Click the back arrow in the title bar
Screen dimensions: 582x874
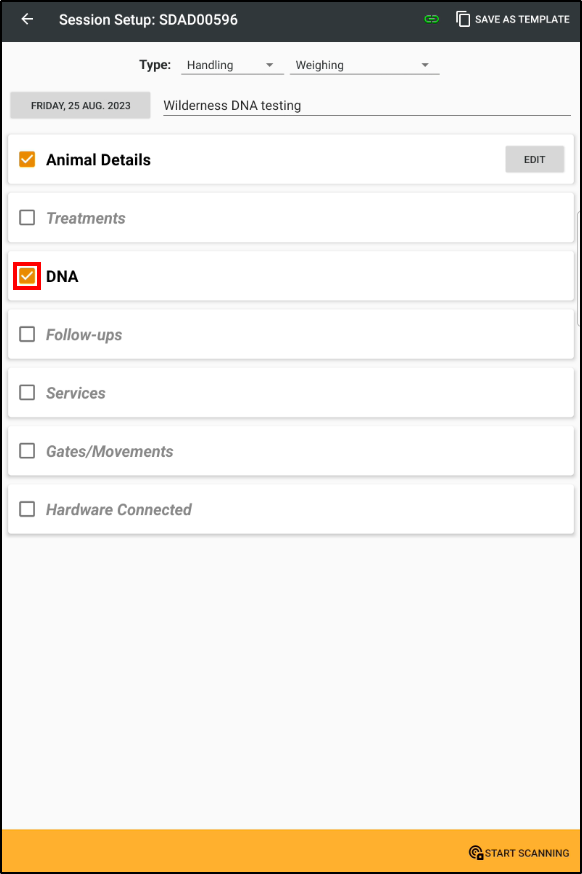(x=26, y=19)
